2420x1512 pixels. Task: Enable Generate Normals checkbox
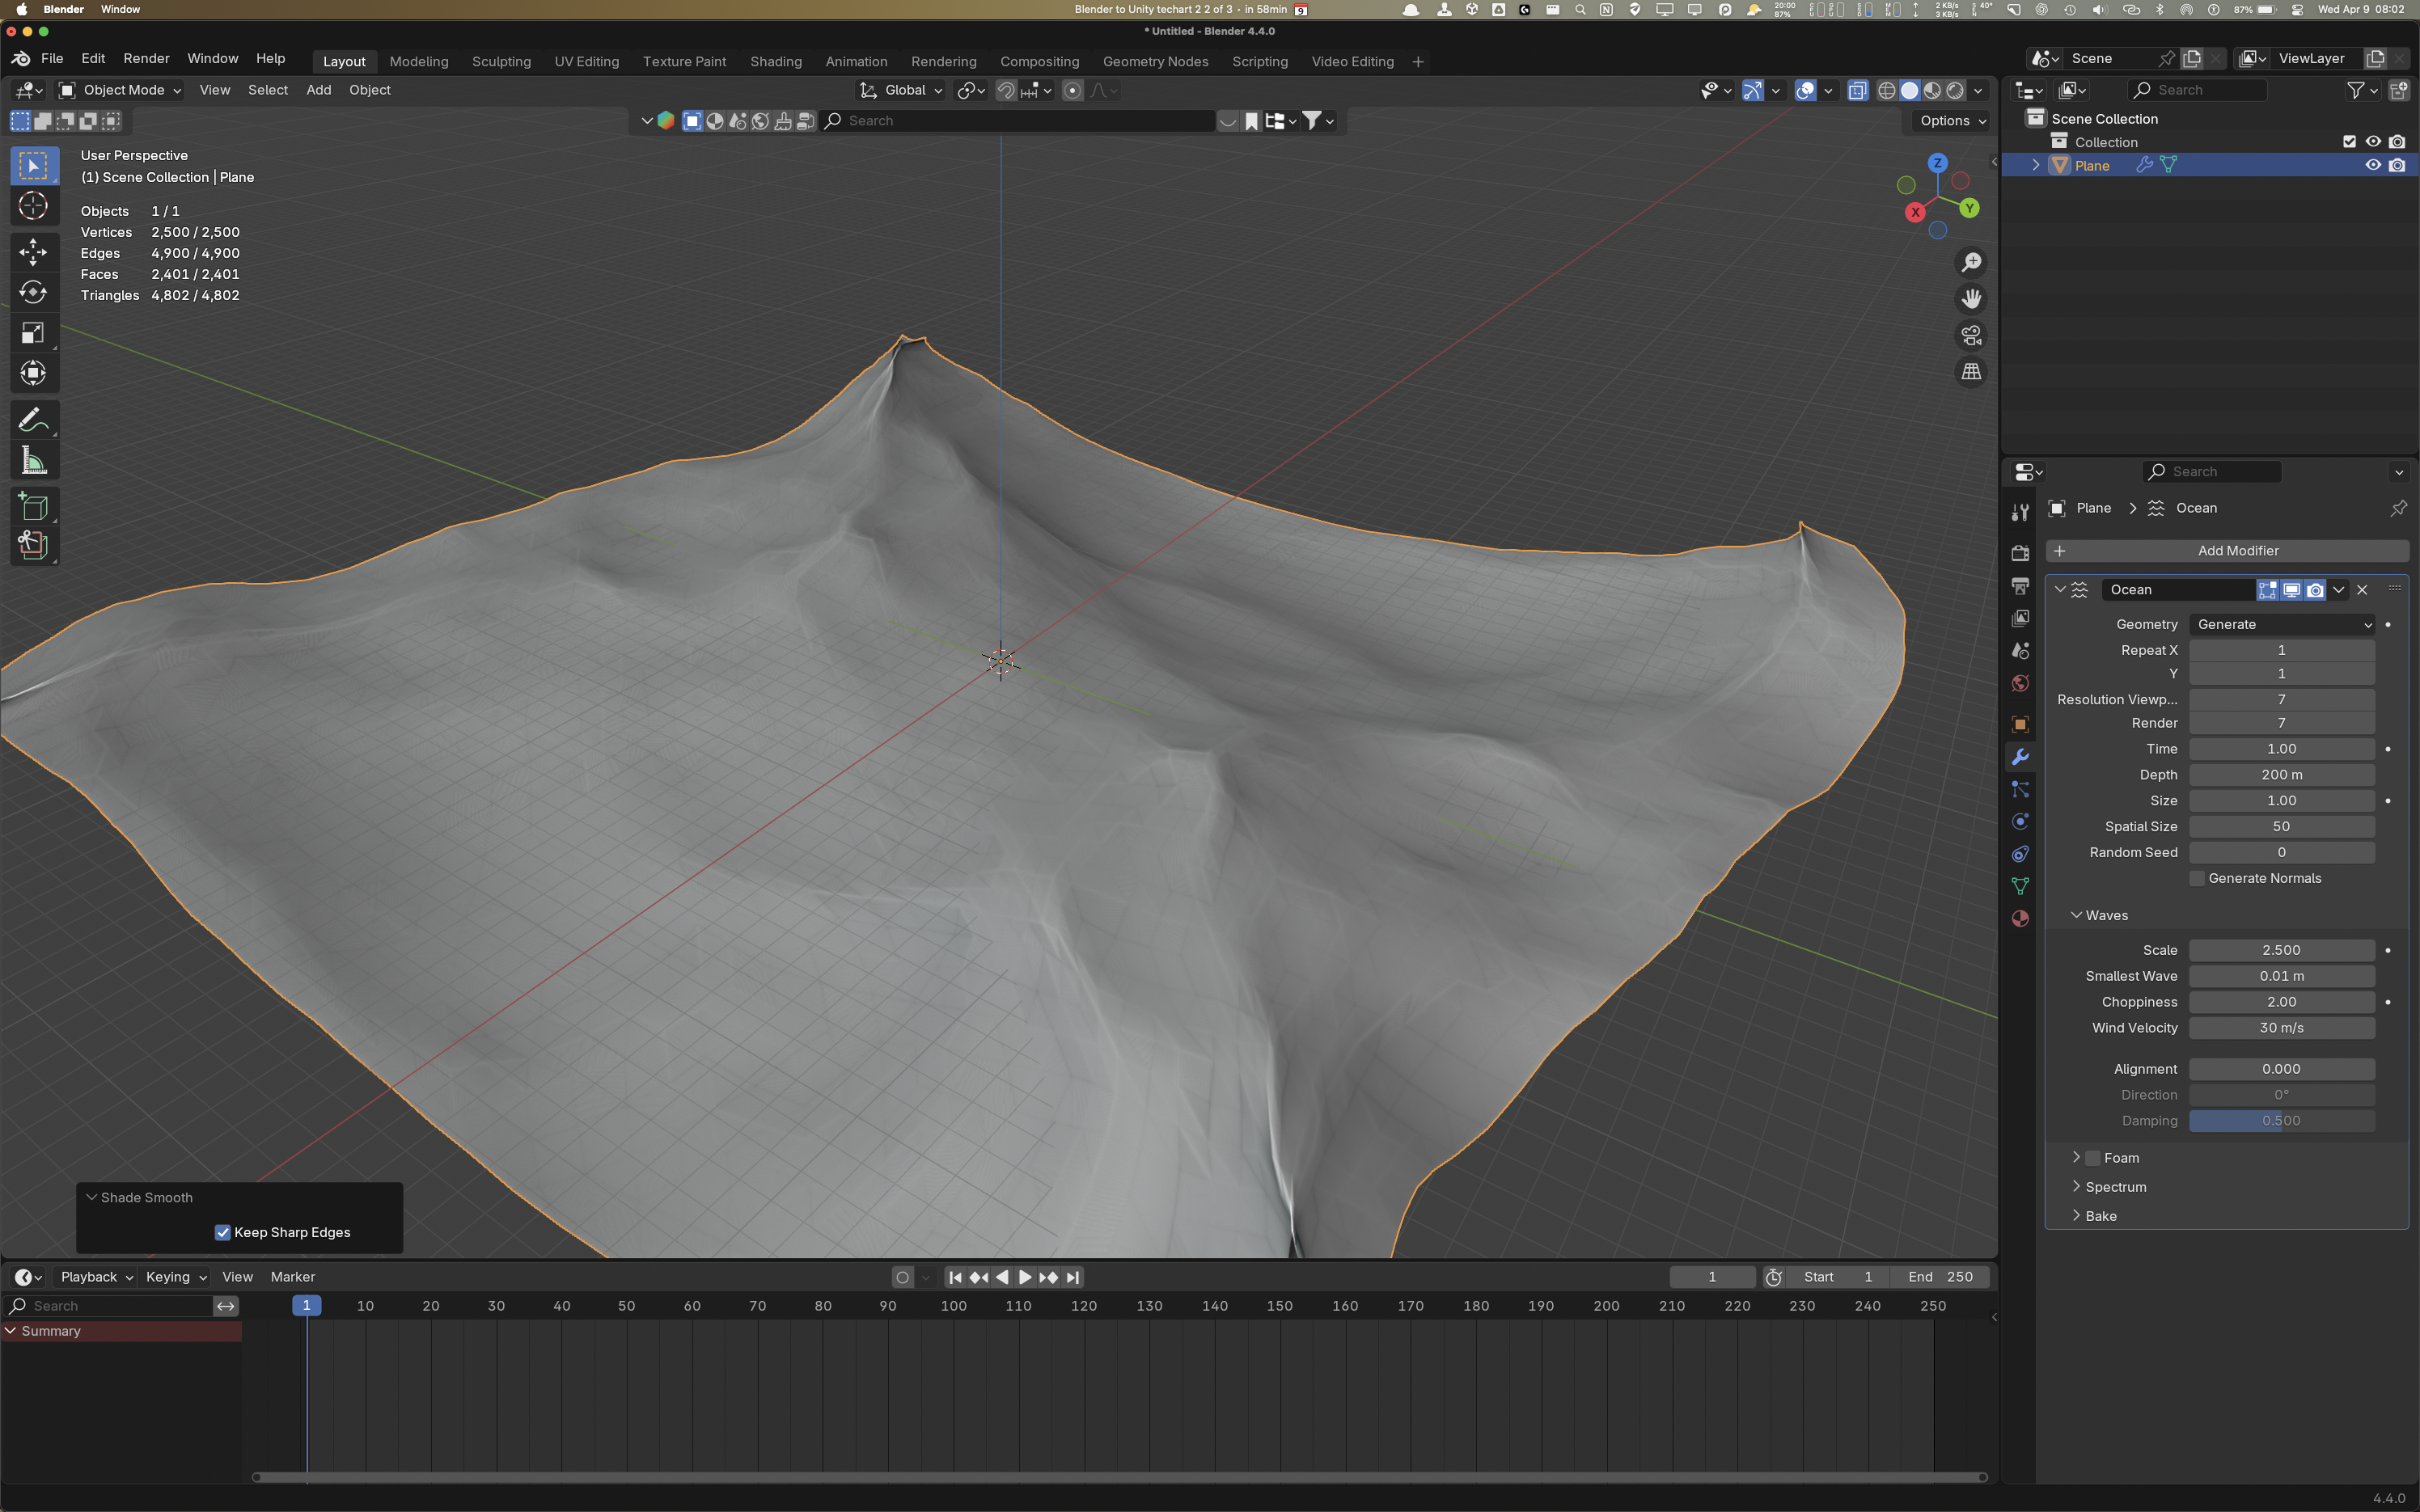point(2197,878)
